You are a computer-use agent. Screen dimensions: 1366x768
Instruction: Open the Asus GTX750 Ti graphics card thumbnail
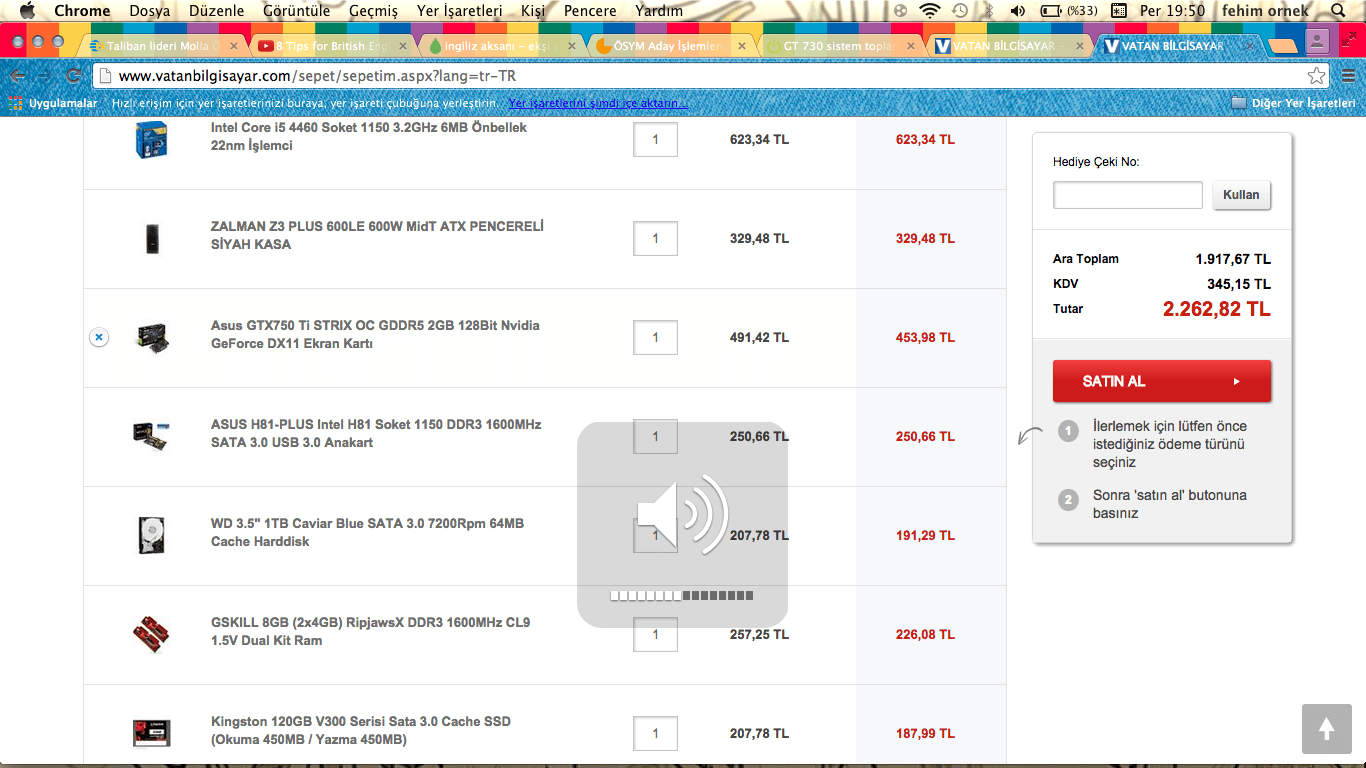[x=152, y=338]
